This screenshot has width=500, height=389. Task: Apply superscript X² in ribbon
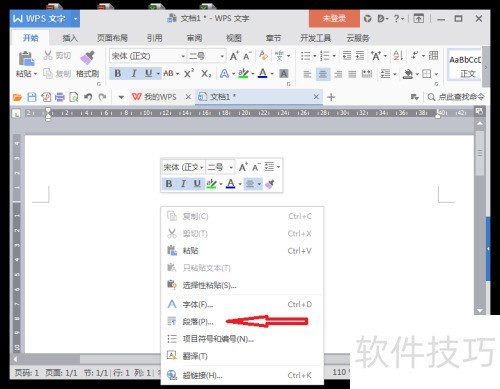(x=189, y=73)
